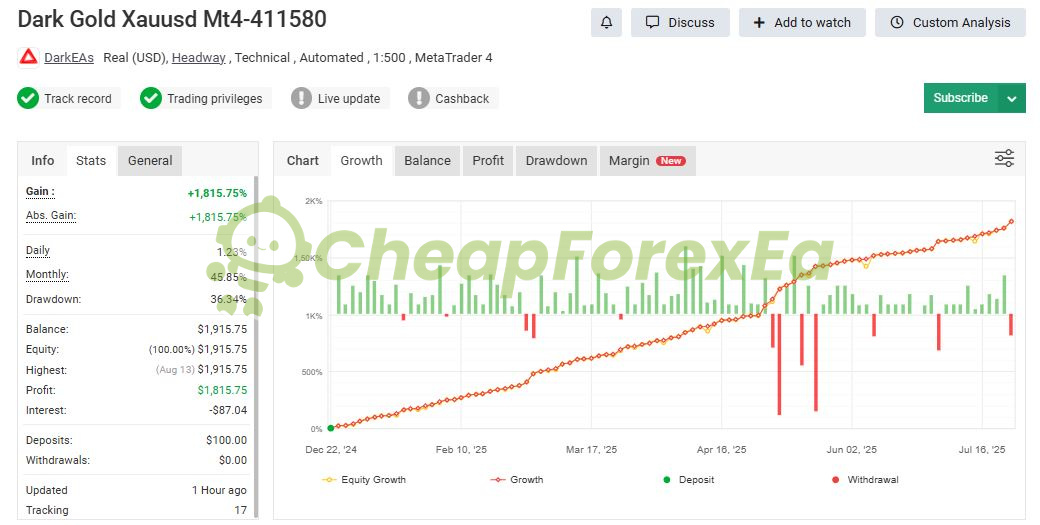Screen dimensions: 1040x525
Task: Click the $100.00 Deposits value
Action: coord(226,440)
